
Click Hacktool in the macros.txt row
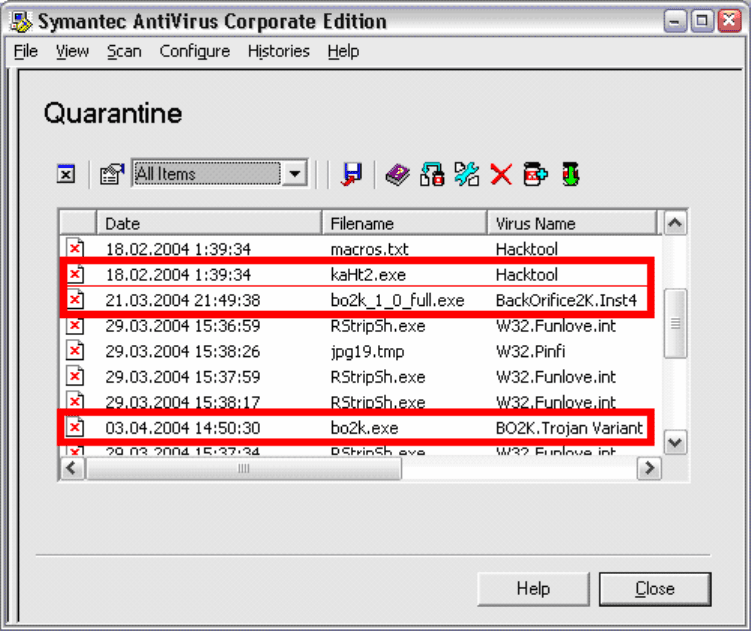[x=527, y=249]
